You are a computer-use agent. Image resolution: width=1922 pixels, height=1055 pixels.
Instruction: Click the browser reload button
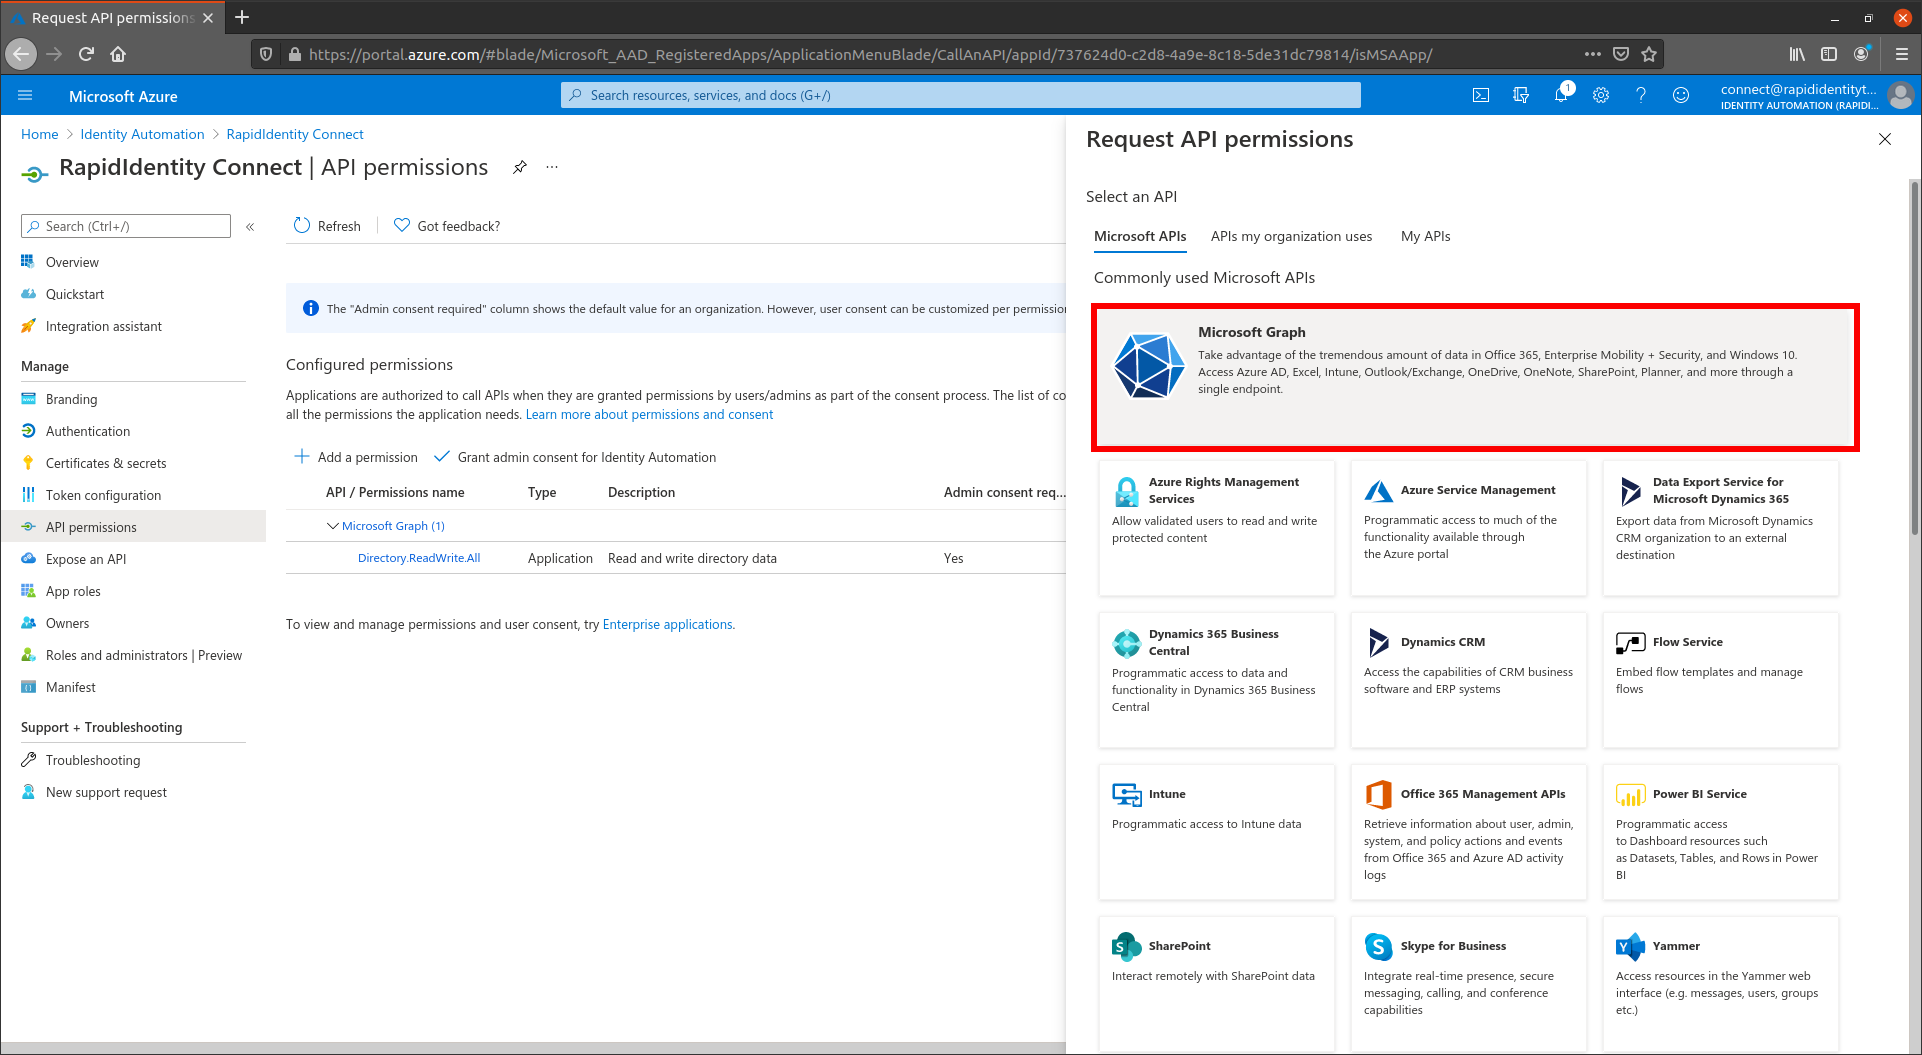tap(86, 54)
